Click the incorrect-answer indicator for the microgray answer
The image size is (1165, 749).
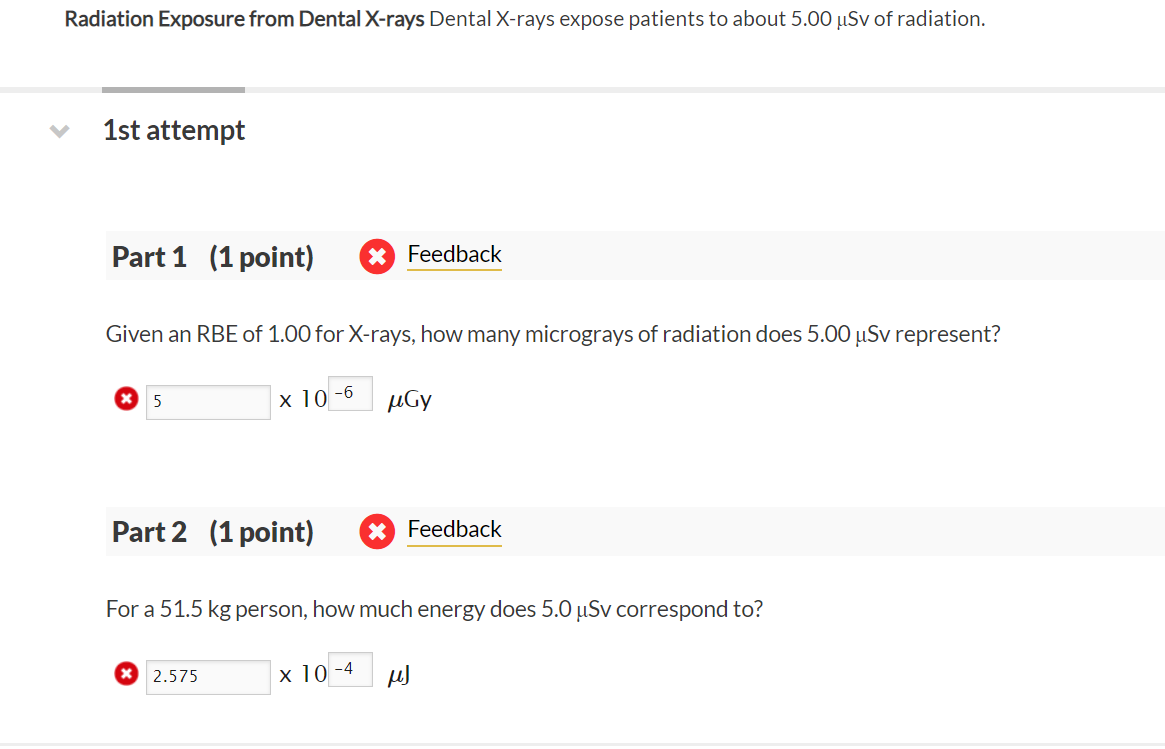point(125,398)
